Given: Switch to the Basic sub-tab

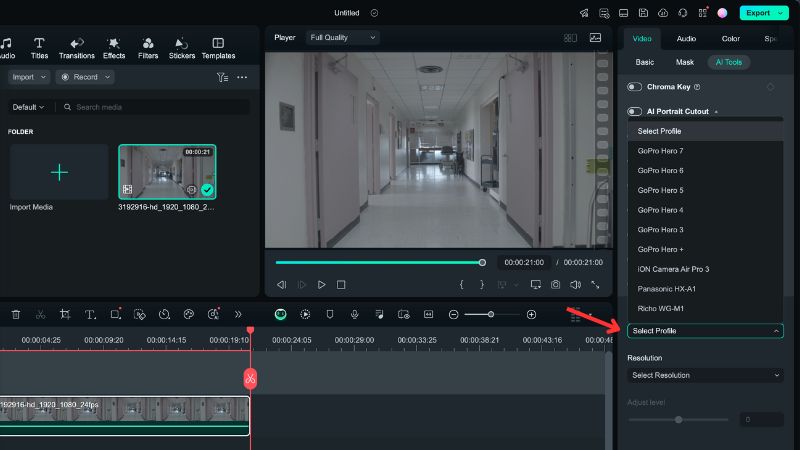Looking at the screenshot, I should (x=644, y=62).
